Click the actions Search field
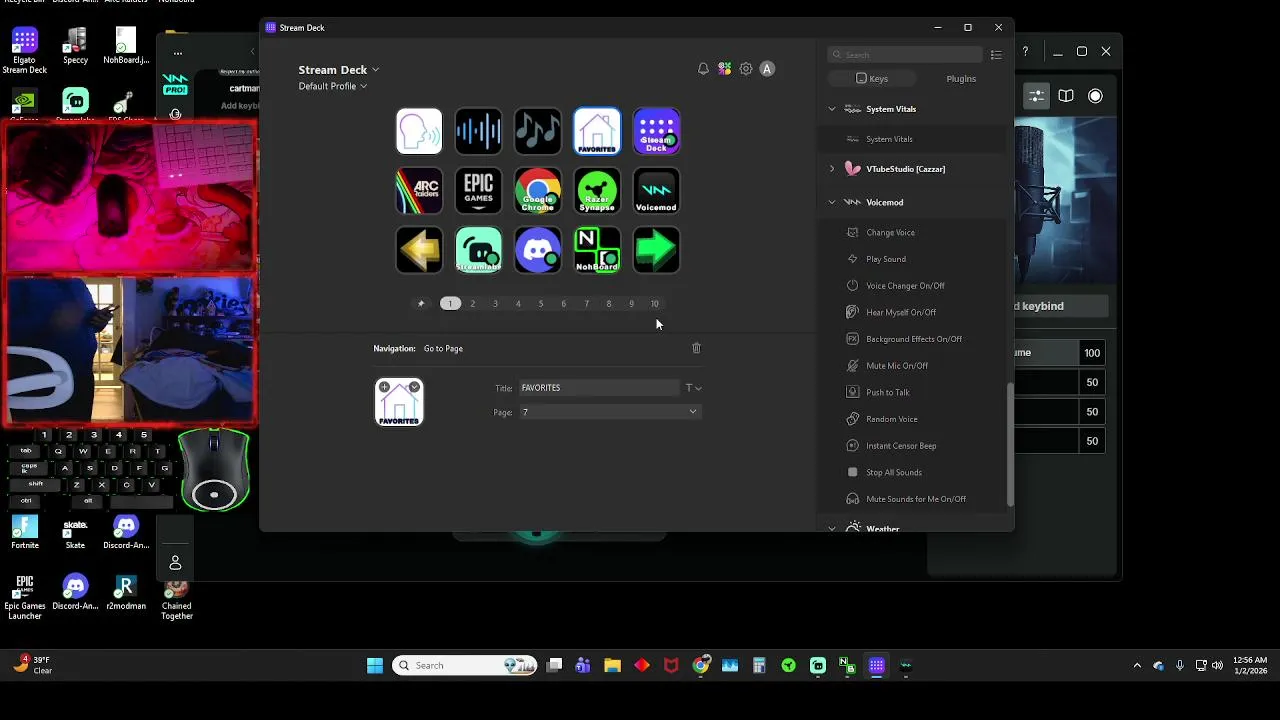Viewport: 1280px width, 720px height. [x=905, y=55]
